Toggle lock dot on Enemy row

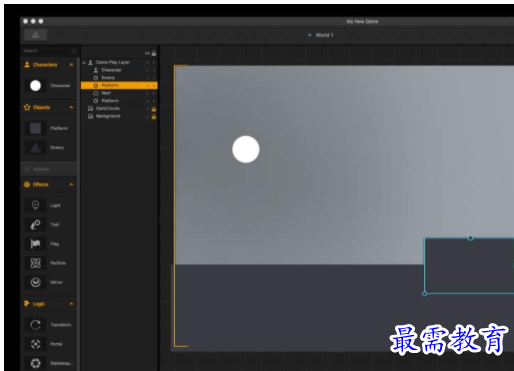click(x=154, y=78)
